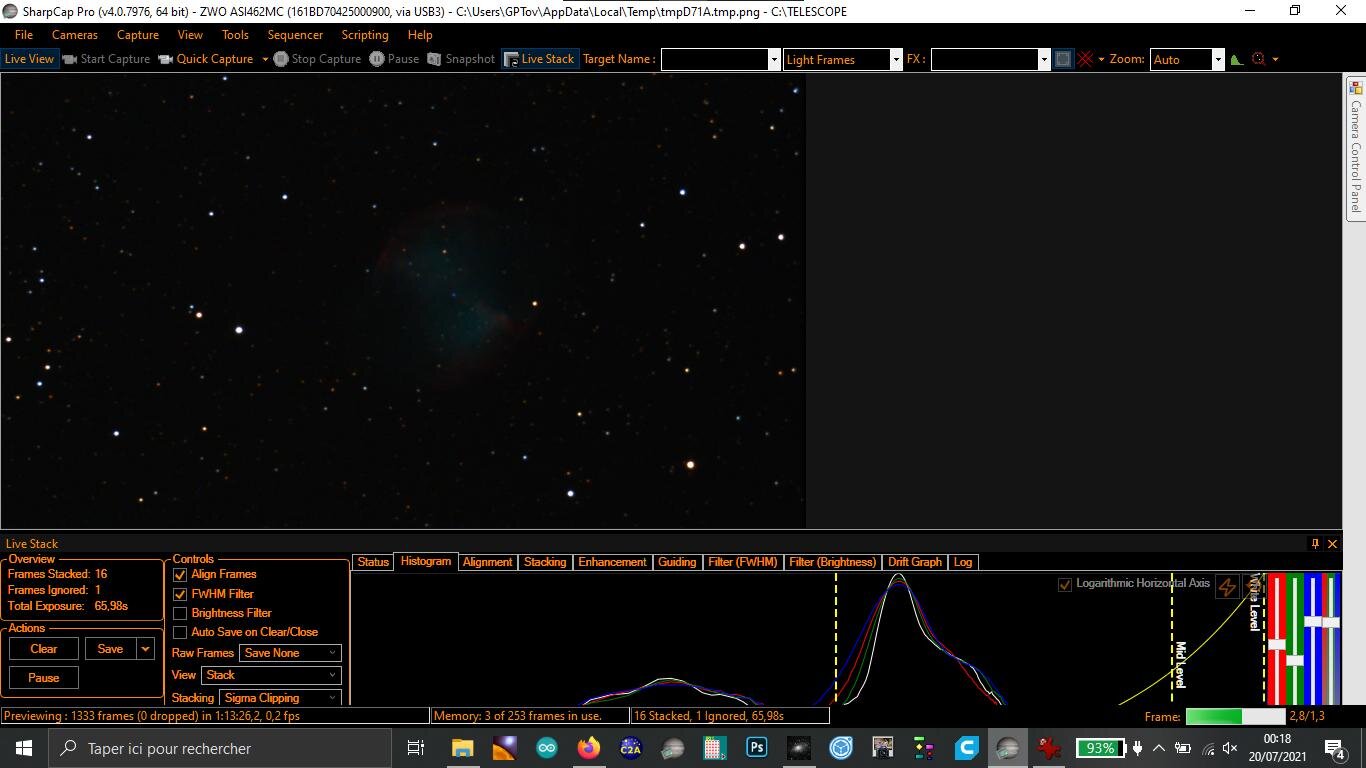The width and height of the screenshot is (1366, 768).
Task: Pause the capture
Action: 394,59
